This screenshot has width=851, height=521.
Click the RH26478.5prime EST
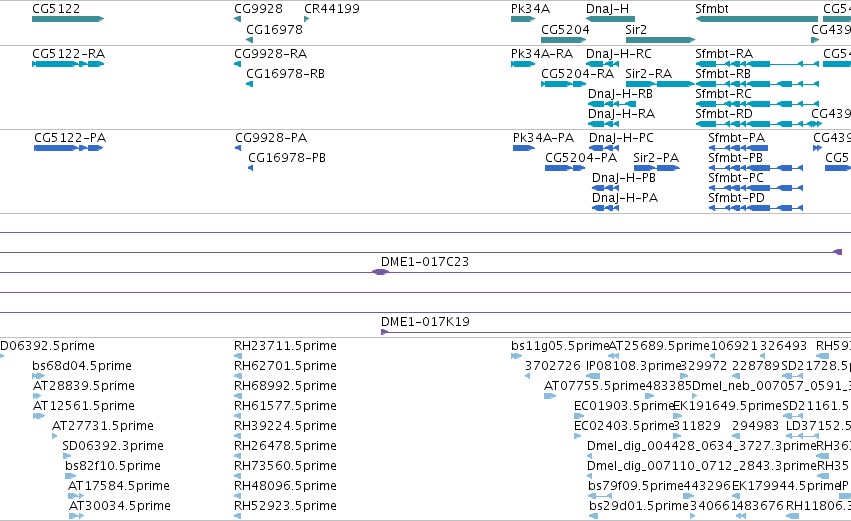[x=238, y=456]
